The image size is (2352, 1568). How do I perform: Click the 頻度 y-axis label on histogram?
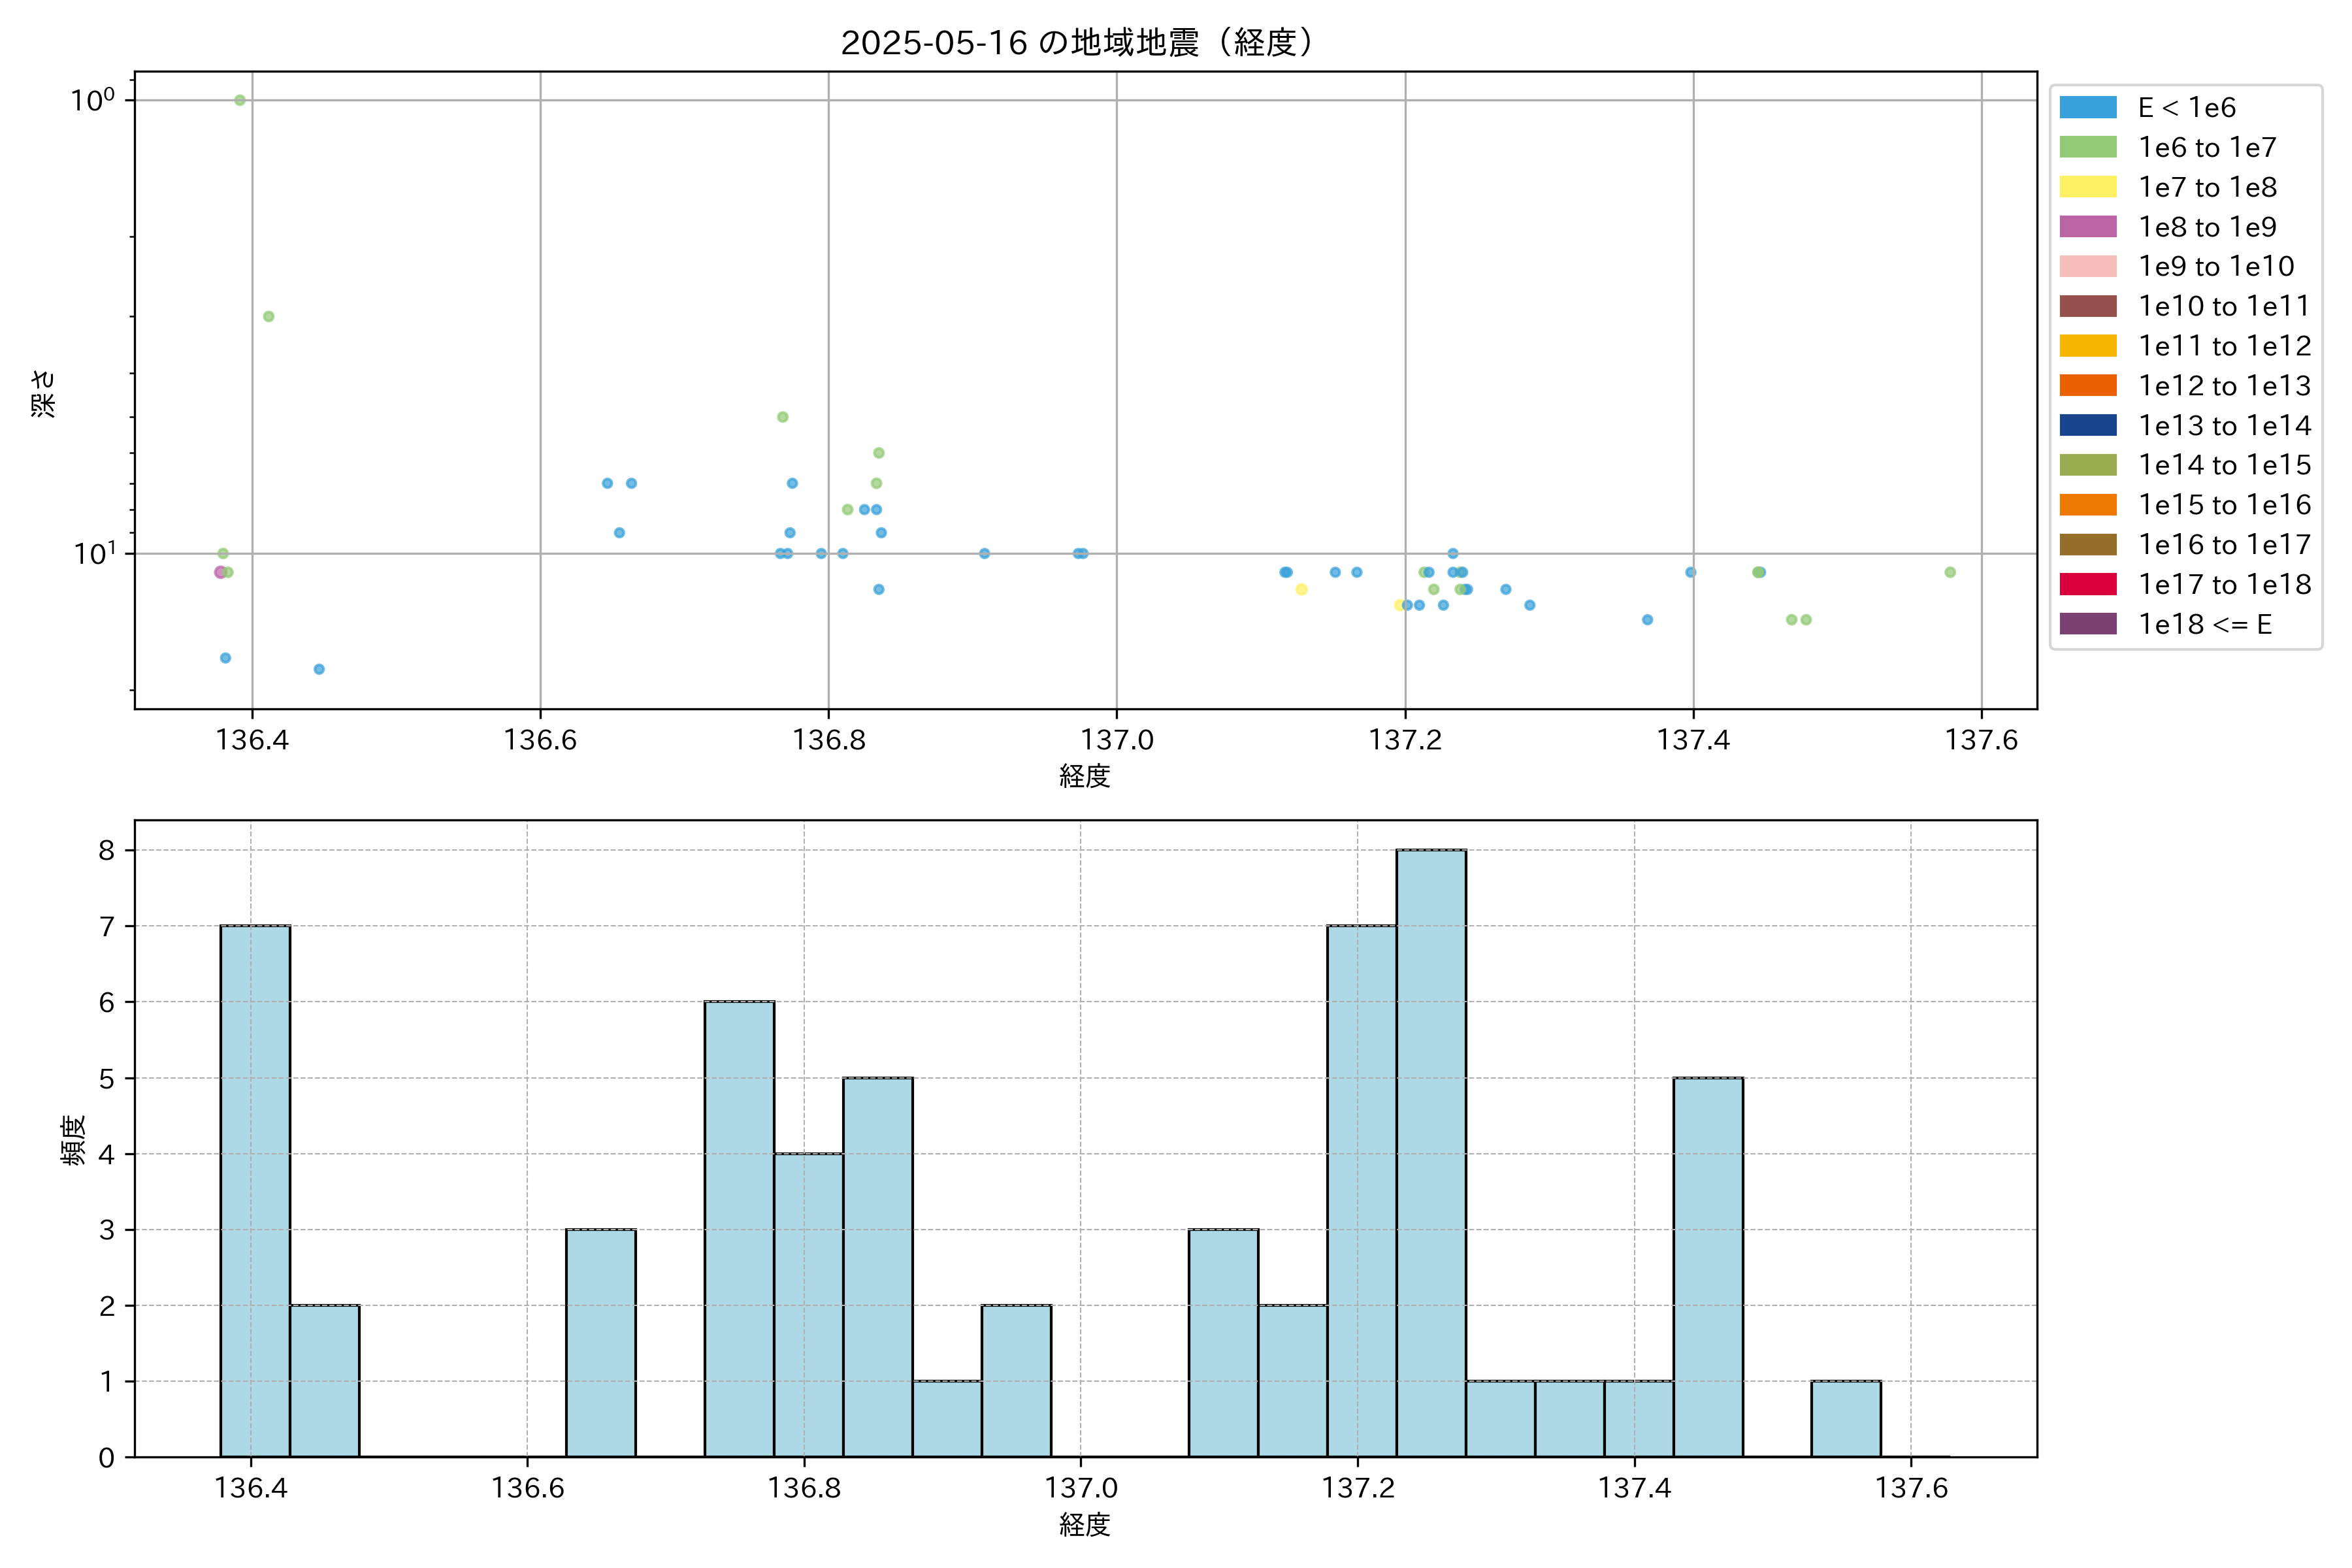pos(73,1140)
